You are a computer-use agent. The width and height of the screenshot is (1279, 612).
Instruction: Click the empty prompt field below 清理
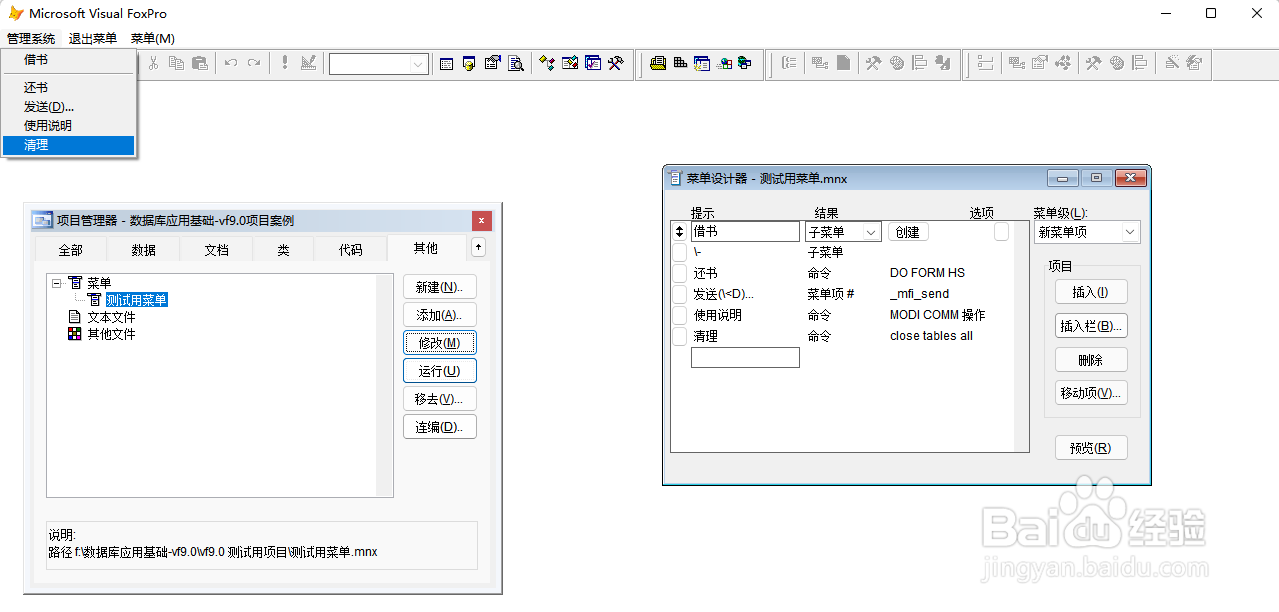pyautogui.click(x=745, y=357)
